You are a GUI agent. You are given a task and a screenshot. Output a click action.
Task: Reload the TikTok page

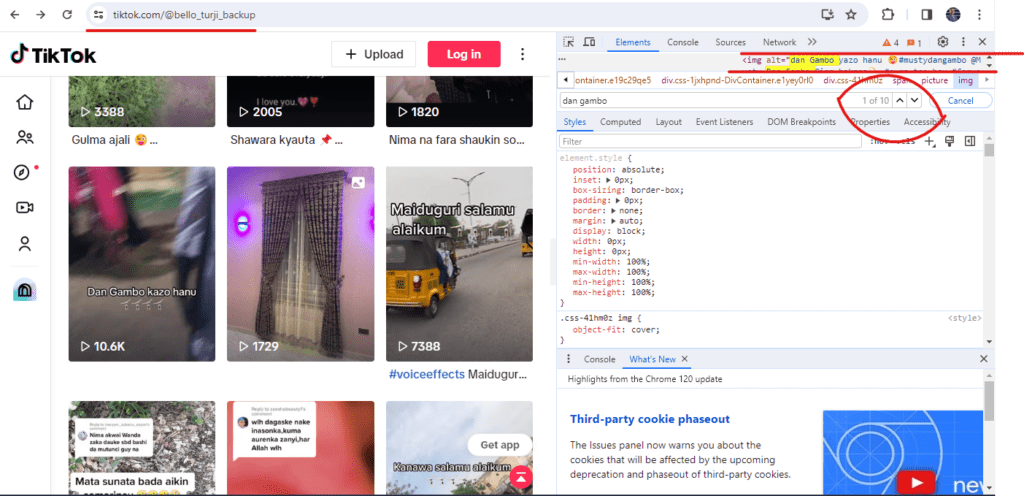pyautogui.click(x=67, y=14)
